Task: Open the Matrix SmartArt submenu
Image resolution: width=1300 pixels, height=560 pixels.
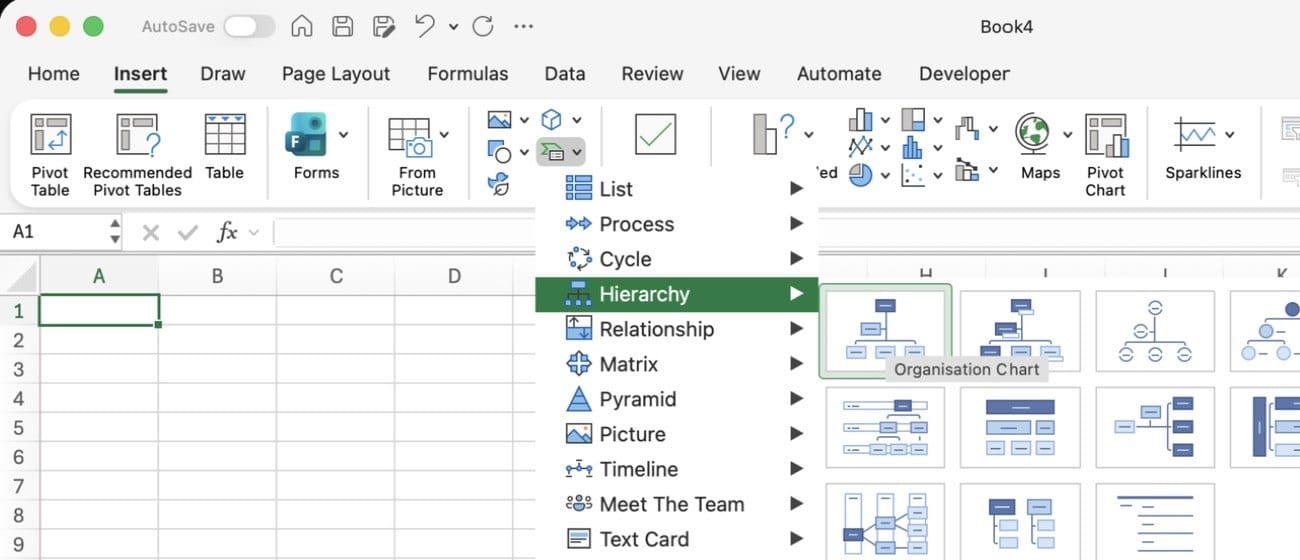Action: pos(677,364)
